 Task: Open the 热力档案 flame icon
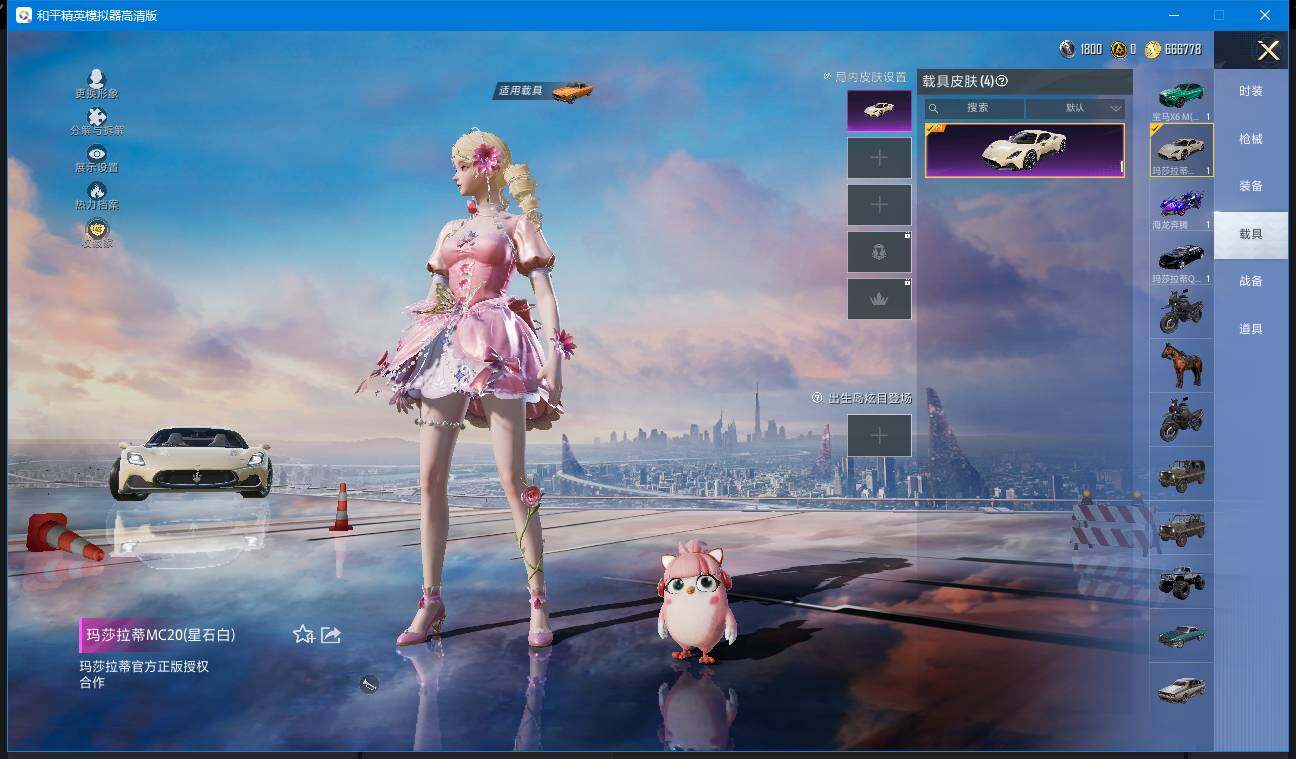[x=96, y=191]
